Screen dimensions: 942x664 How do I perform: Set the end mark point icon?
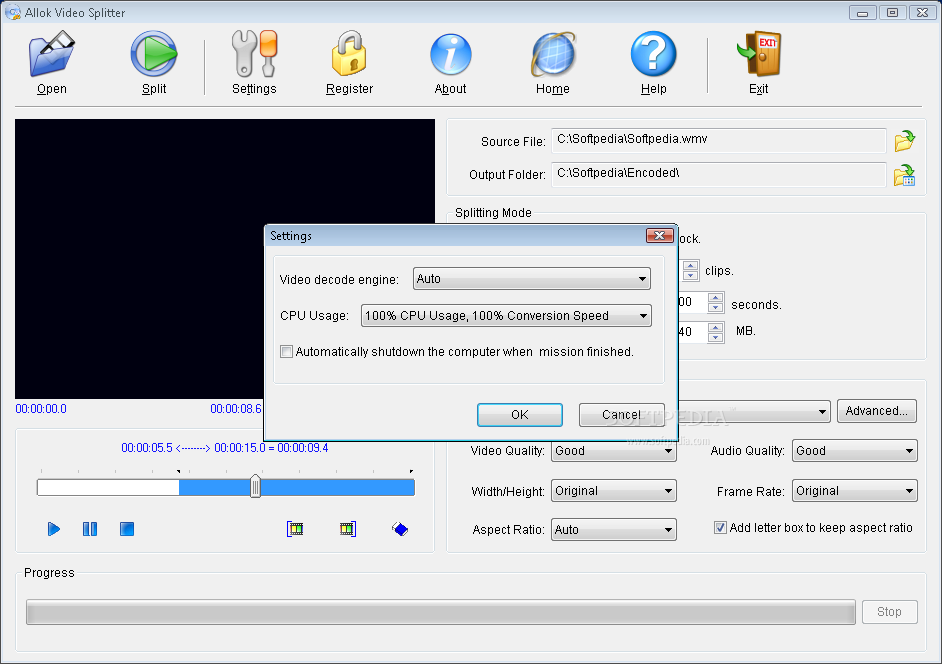click(x=348, y=529)
